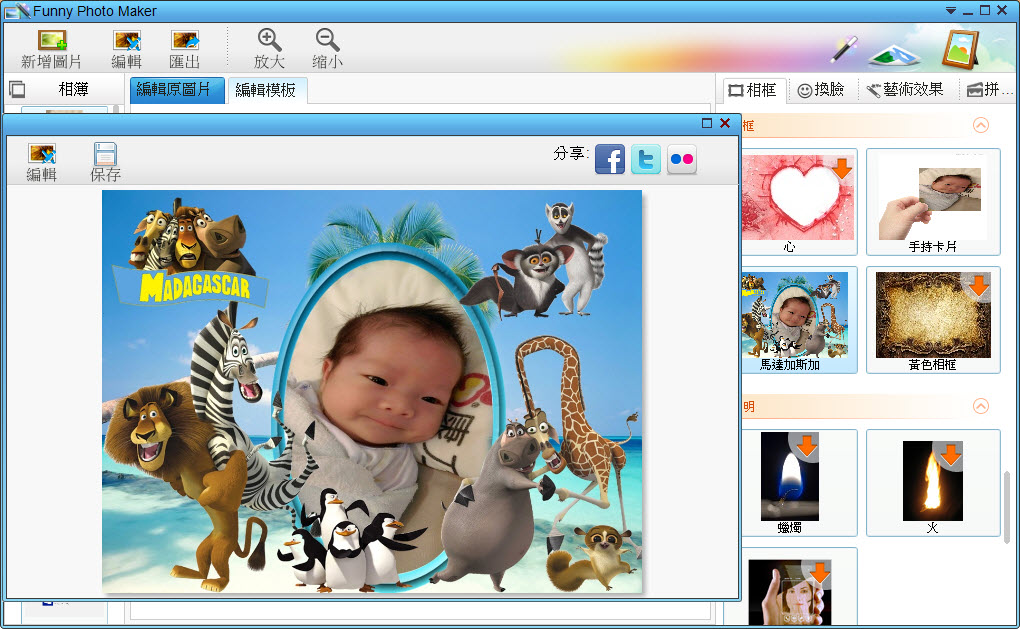This screenshot has width=1020, height=629.
Task: Share the picture on Facebook
Action: pyautogui.click(x=610, y=159)
